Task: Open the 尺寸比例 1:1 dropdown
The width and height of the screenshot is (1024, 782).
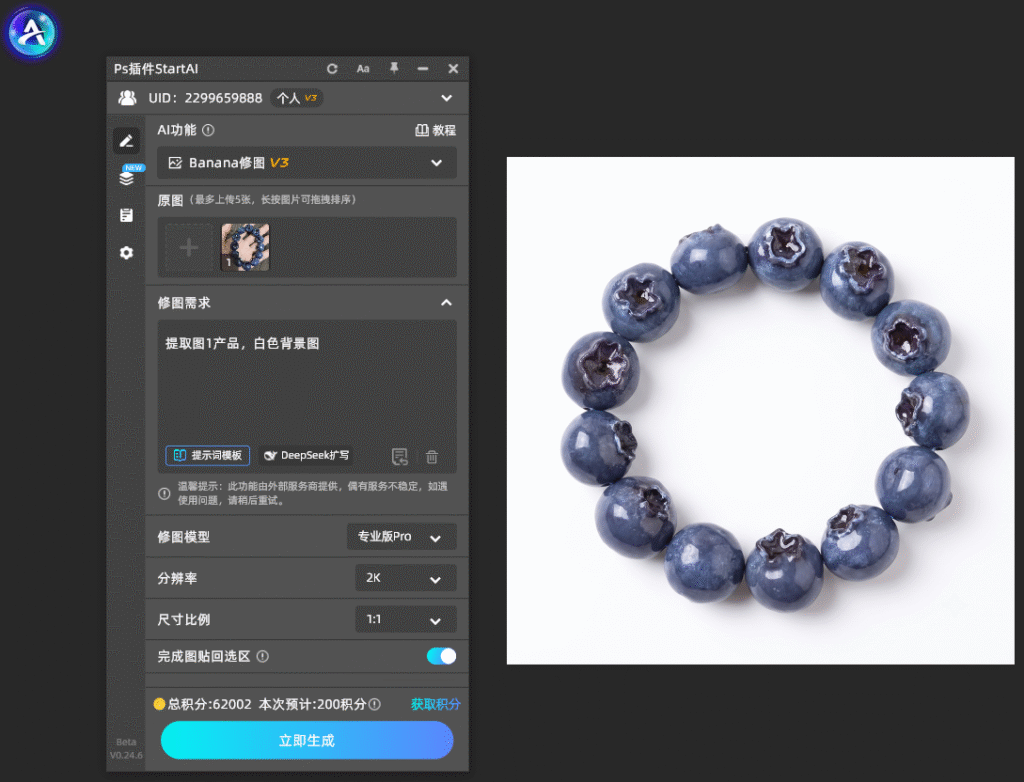Action: 406,619
